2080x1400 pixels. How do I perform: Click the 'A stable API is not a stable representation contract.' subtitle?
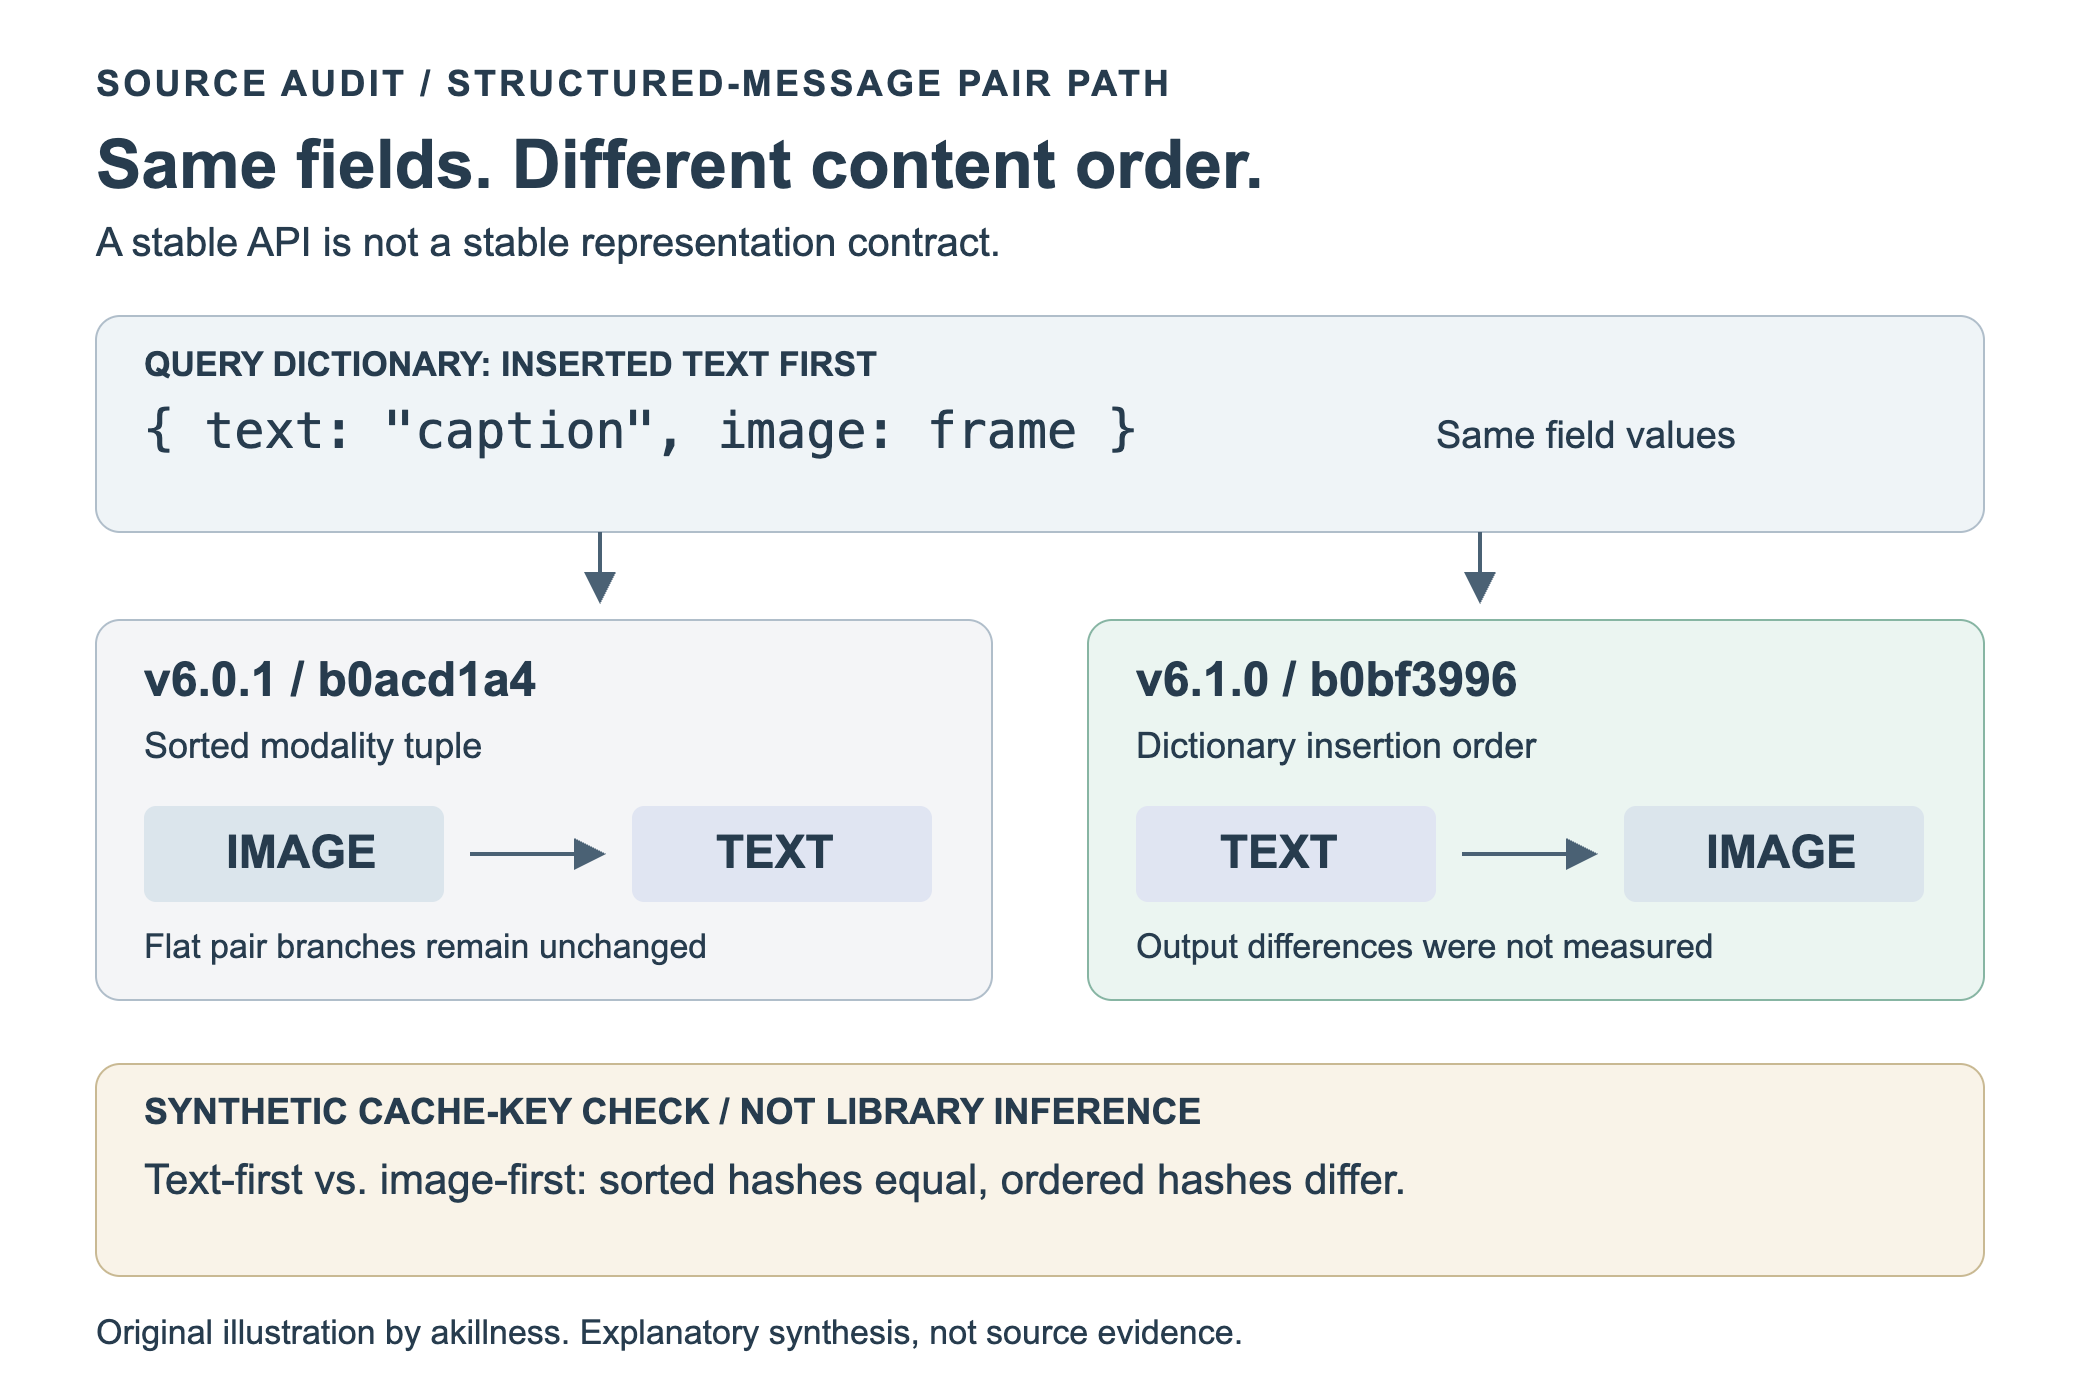[548, 243]
